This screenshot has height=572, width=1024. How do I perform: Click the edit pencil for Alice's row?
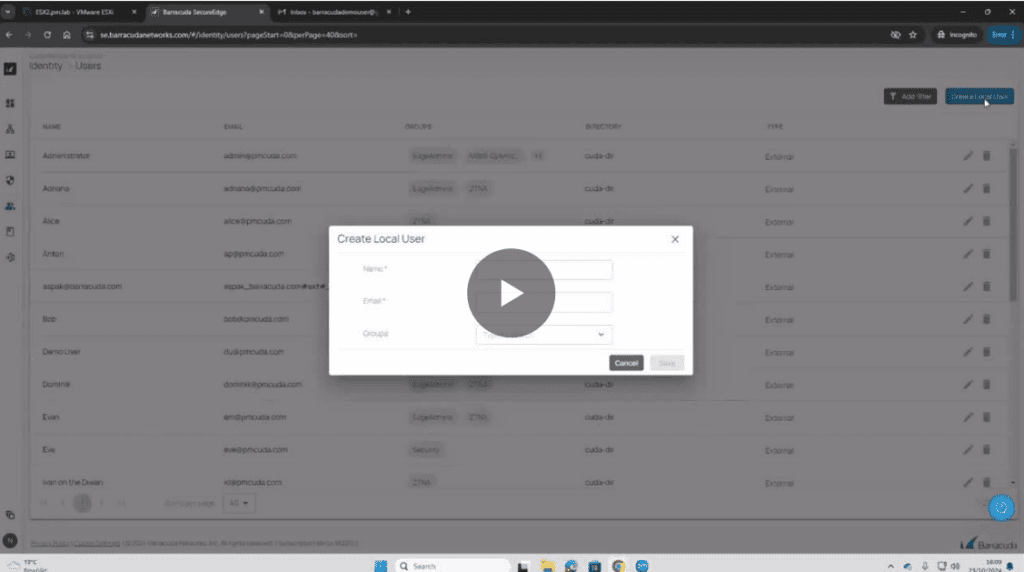pos(967,221)
